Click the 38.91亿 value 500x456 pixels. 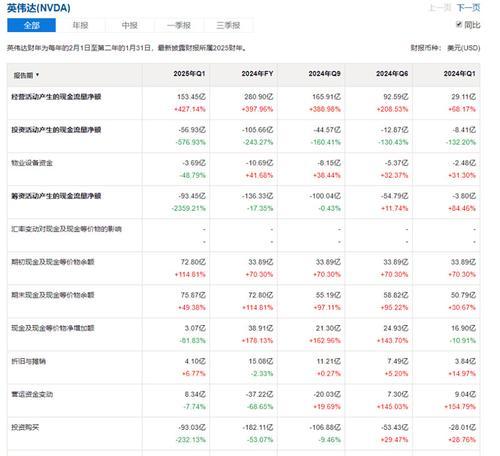pos(261,328)
